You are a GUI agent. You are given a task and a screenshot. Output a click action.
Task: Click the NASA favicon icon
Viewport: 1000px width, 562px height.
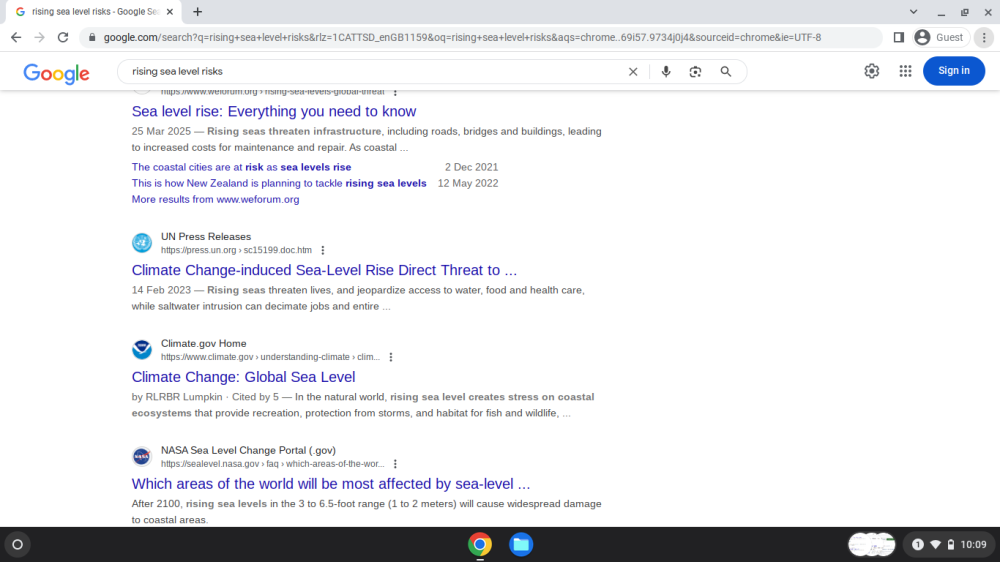pyautogui.click(x=142, y=456)
